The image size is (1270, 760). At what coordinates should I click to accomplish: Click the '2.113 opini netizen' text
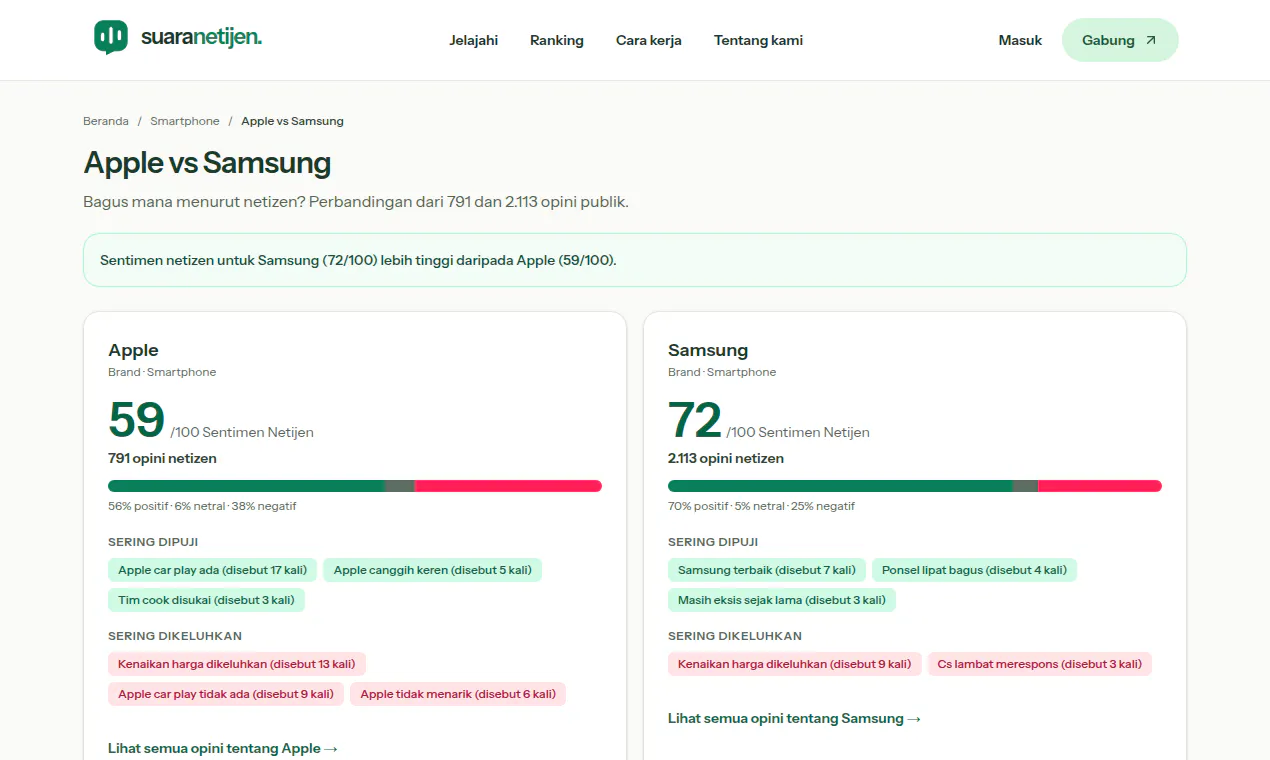pyautogui.click(x=726, y=458)
